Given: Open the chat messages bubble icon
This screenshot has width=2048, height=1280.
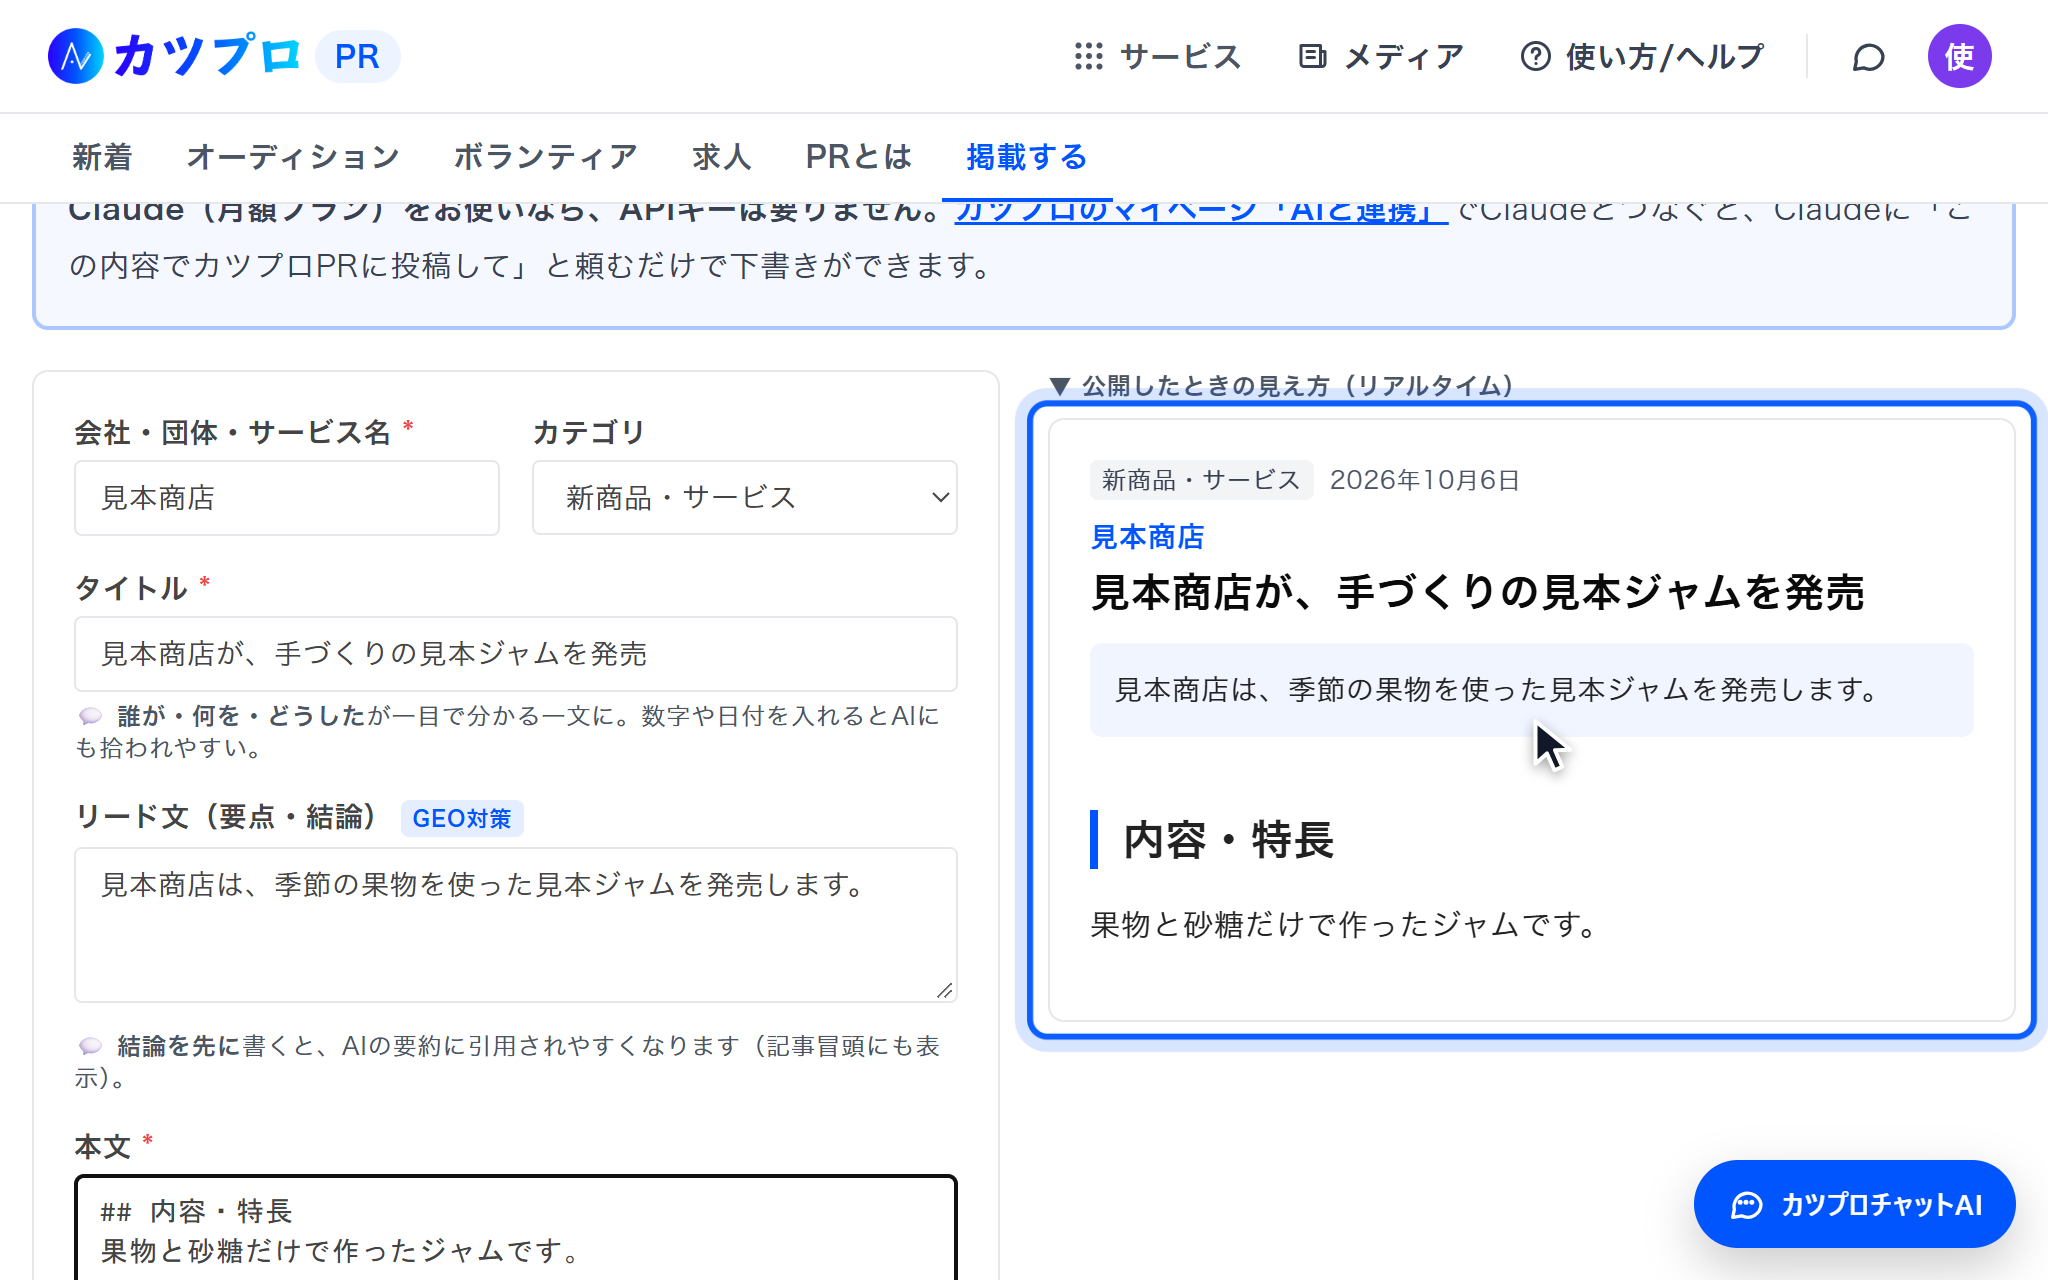Looking at the screenshot, I should click(x=1867, y=57).
